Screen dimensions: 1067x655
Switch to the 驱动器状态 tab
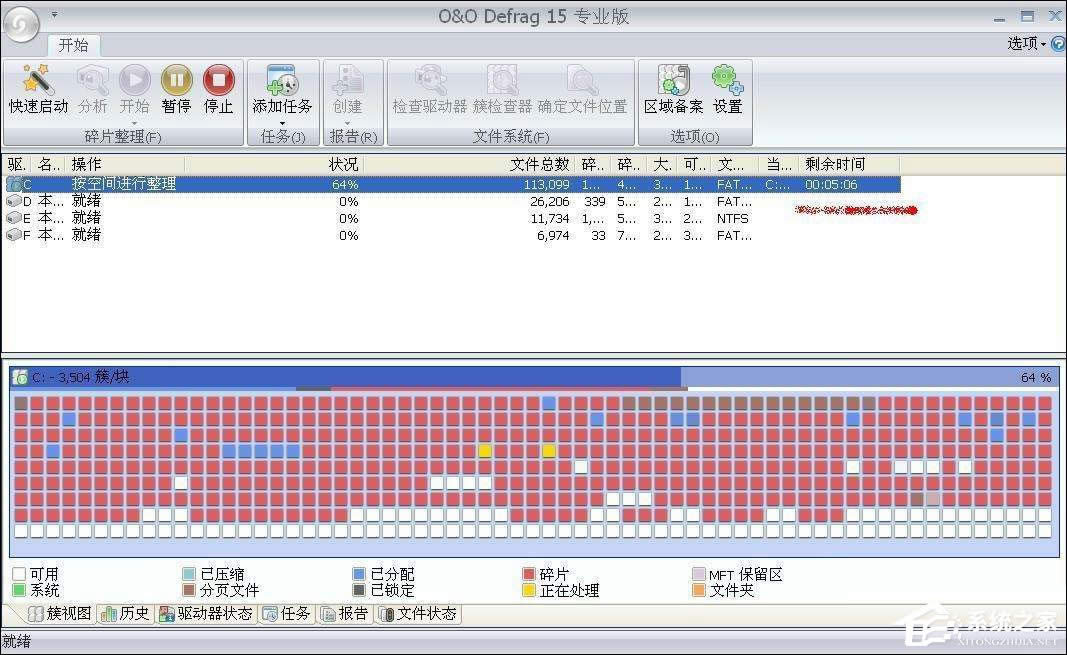[x=206, y=613]
